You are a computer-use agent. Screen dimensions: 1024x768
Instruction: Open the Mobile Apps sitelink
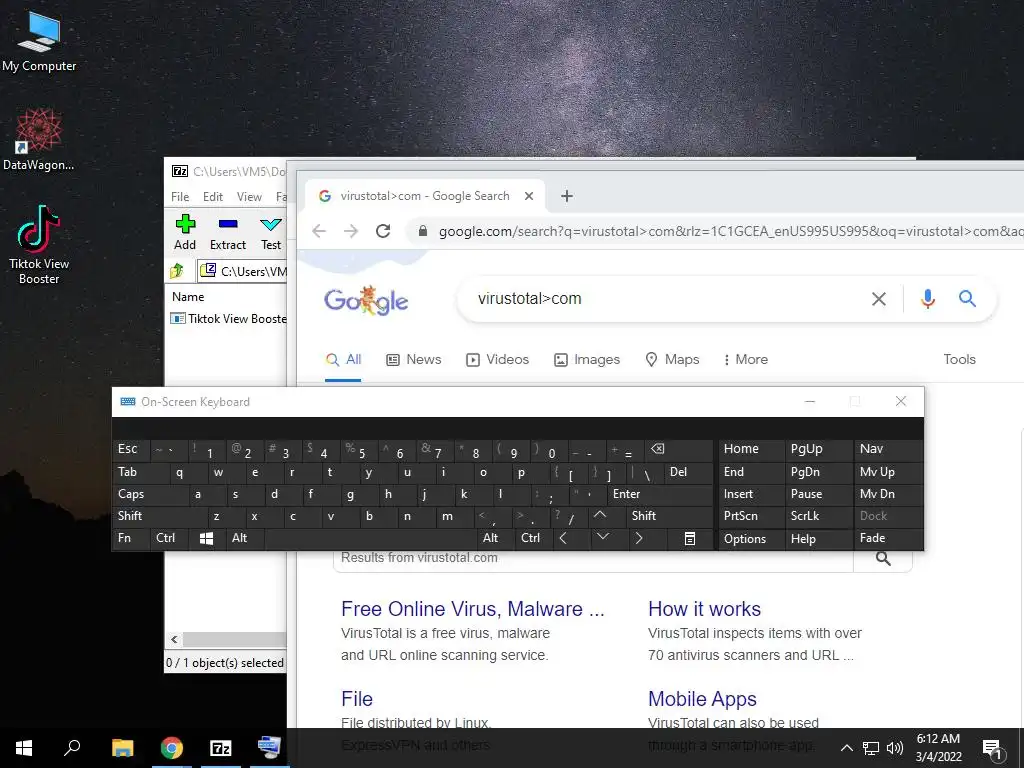702,699
